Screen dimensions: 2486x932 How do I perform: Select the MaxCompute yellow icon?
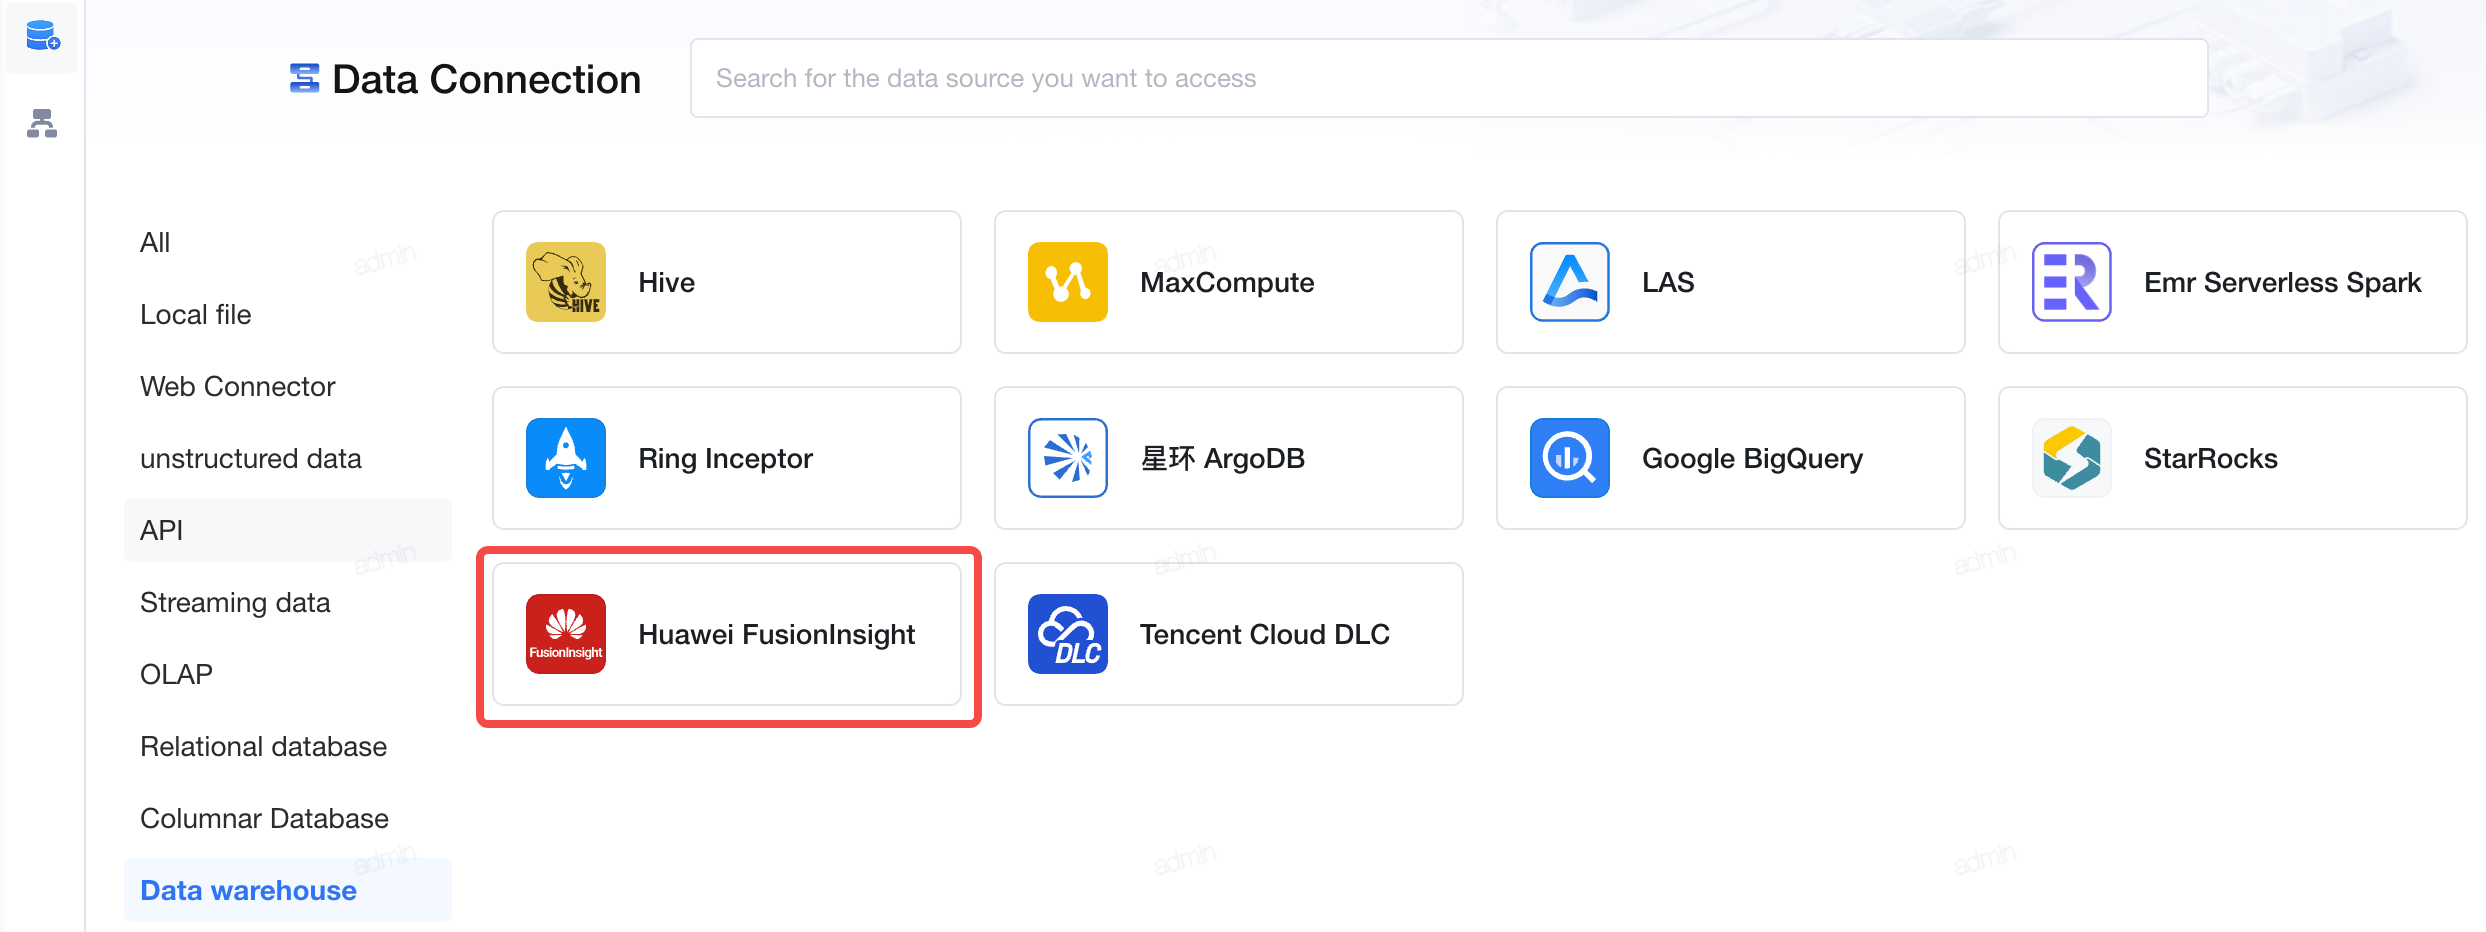pyautogui.click(x=1068, y=282)
